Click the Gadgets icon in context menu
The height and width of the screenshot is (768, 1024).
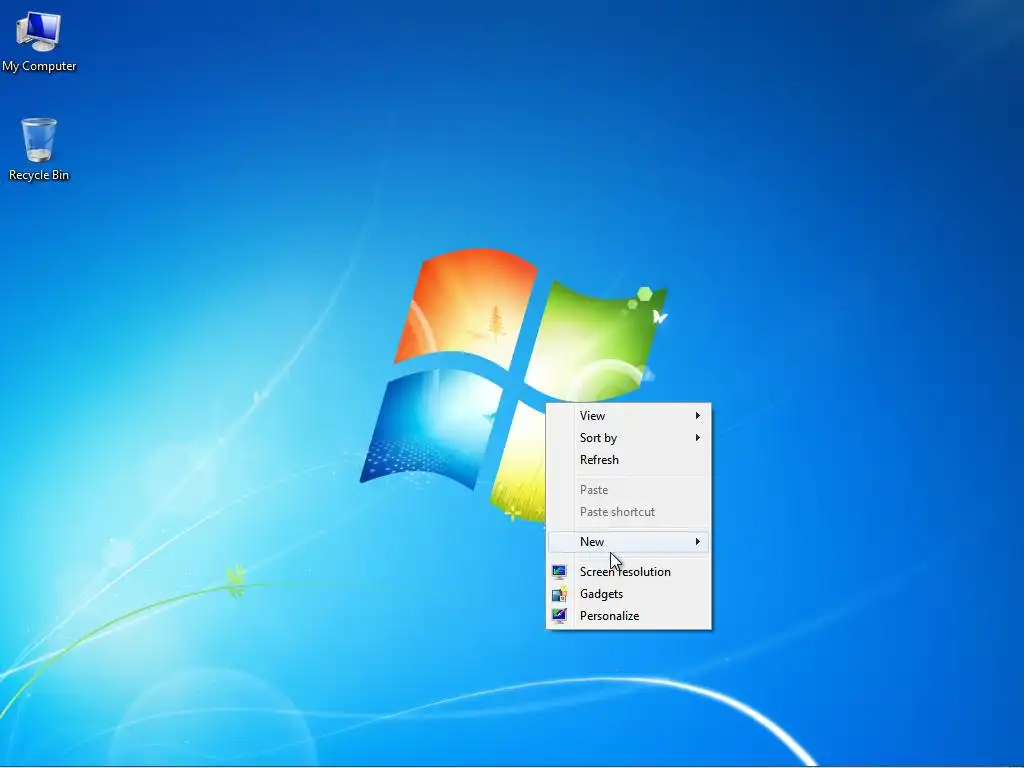click(x=559, y=594)
